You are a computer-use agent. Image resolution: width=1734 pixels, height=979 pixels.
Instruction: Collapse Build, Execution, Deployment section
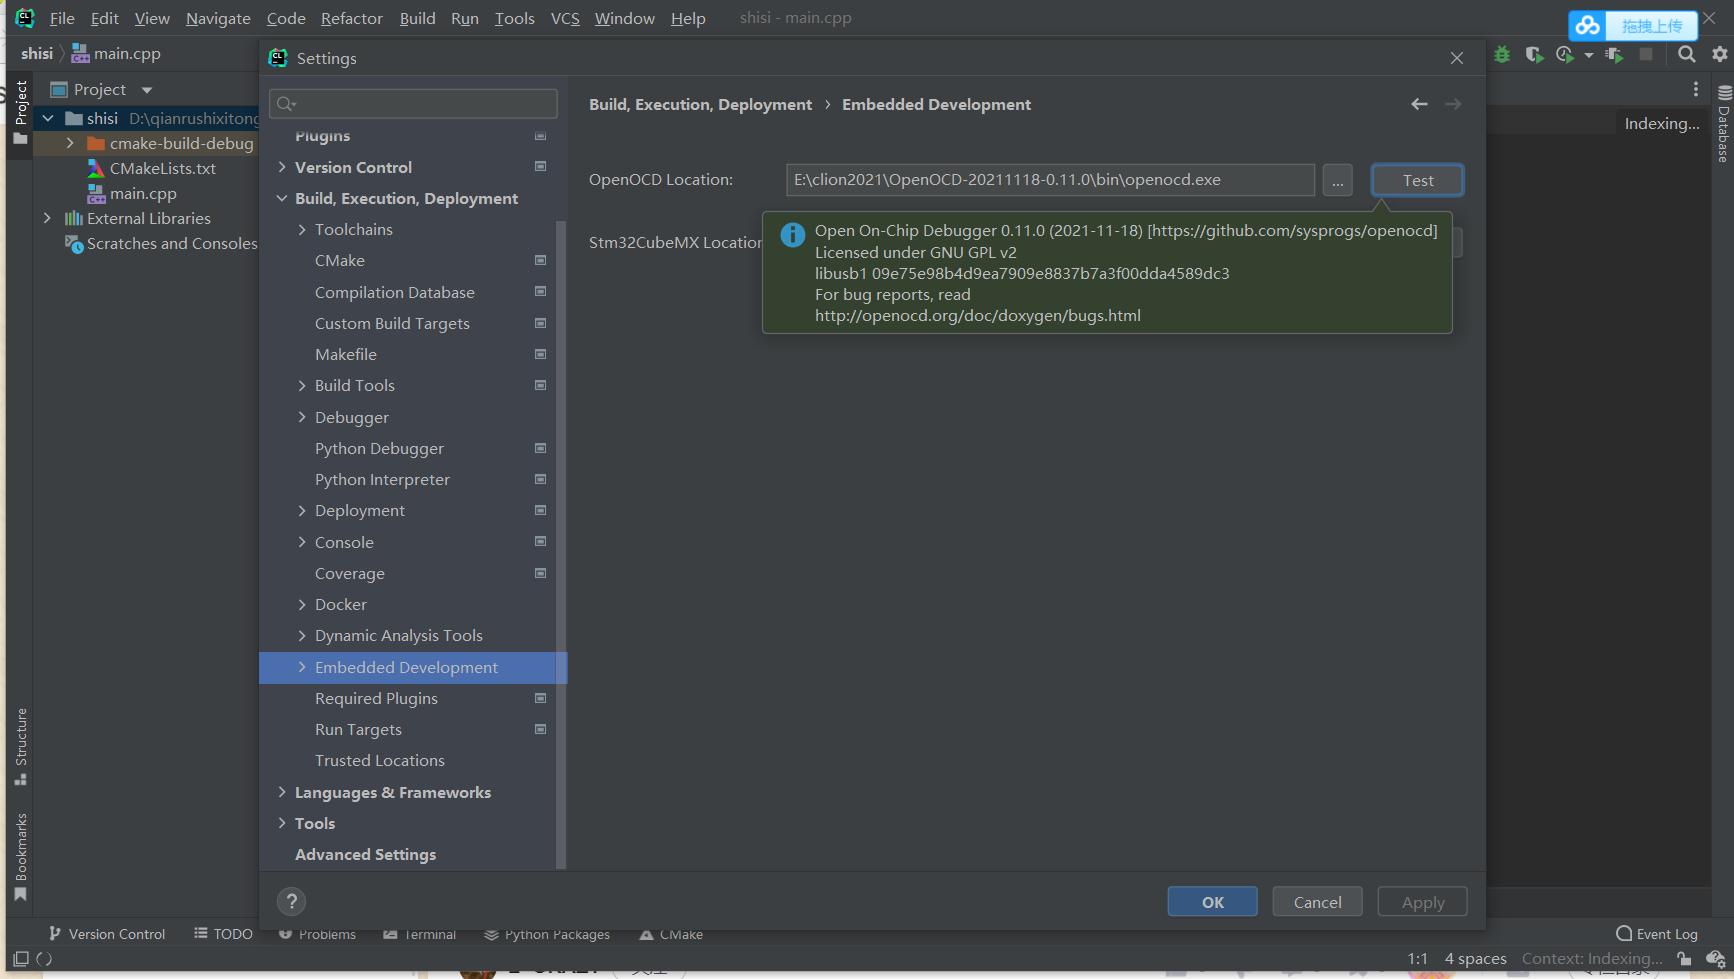point(282,198)
